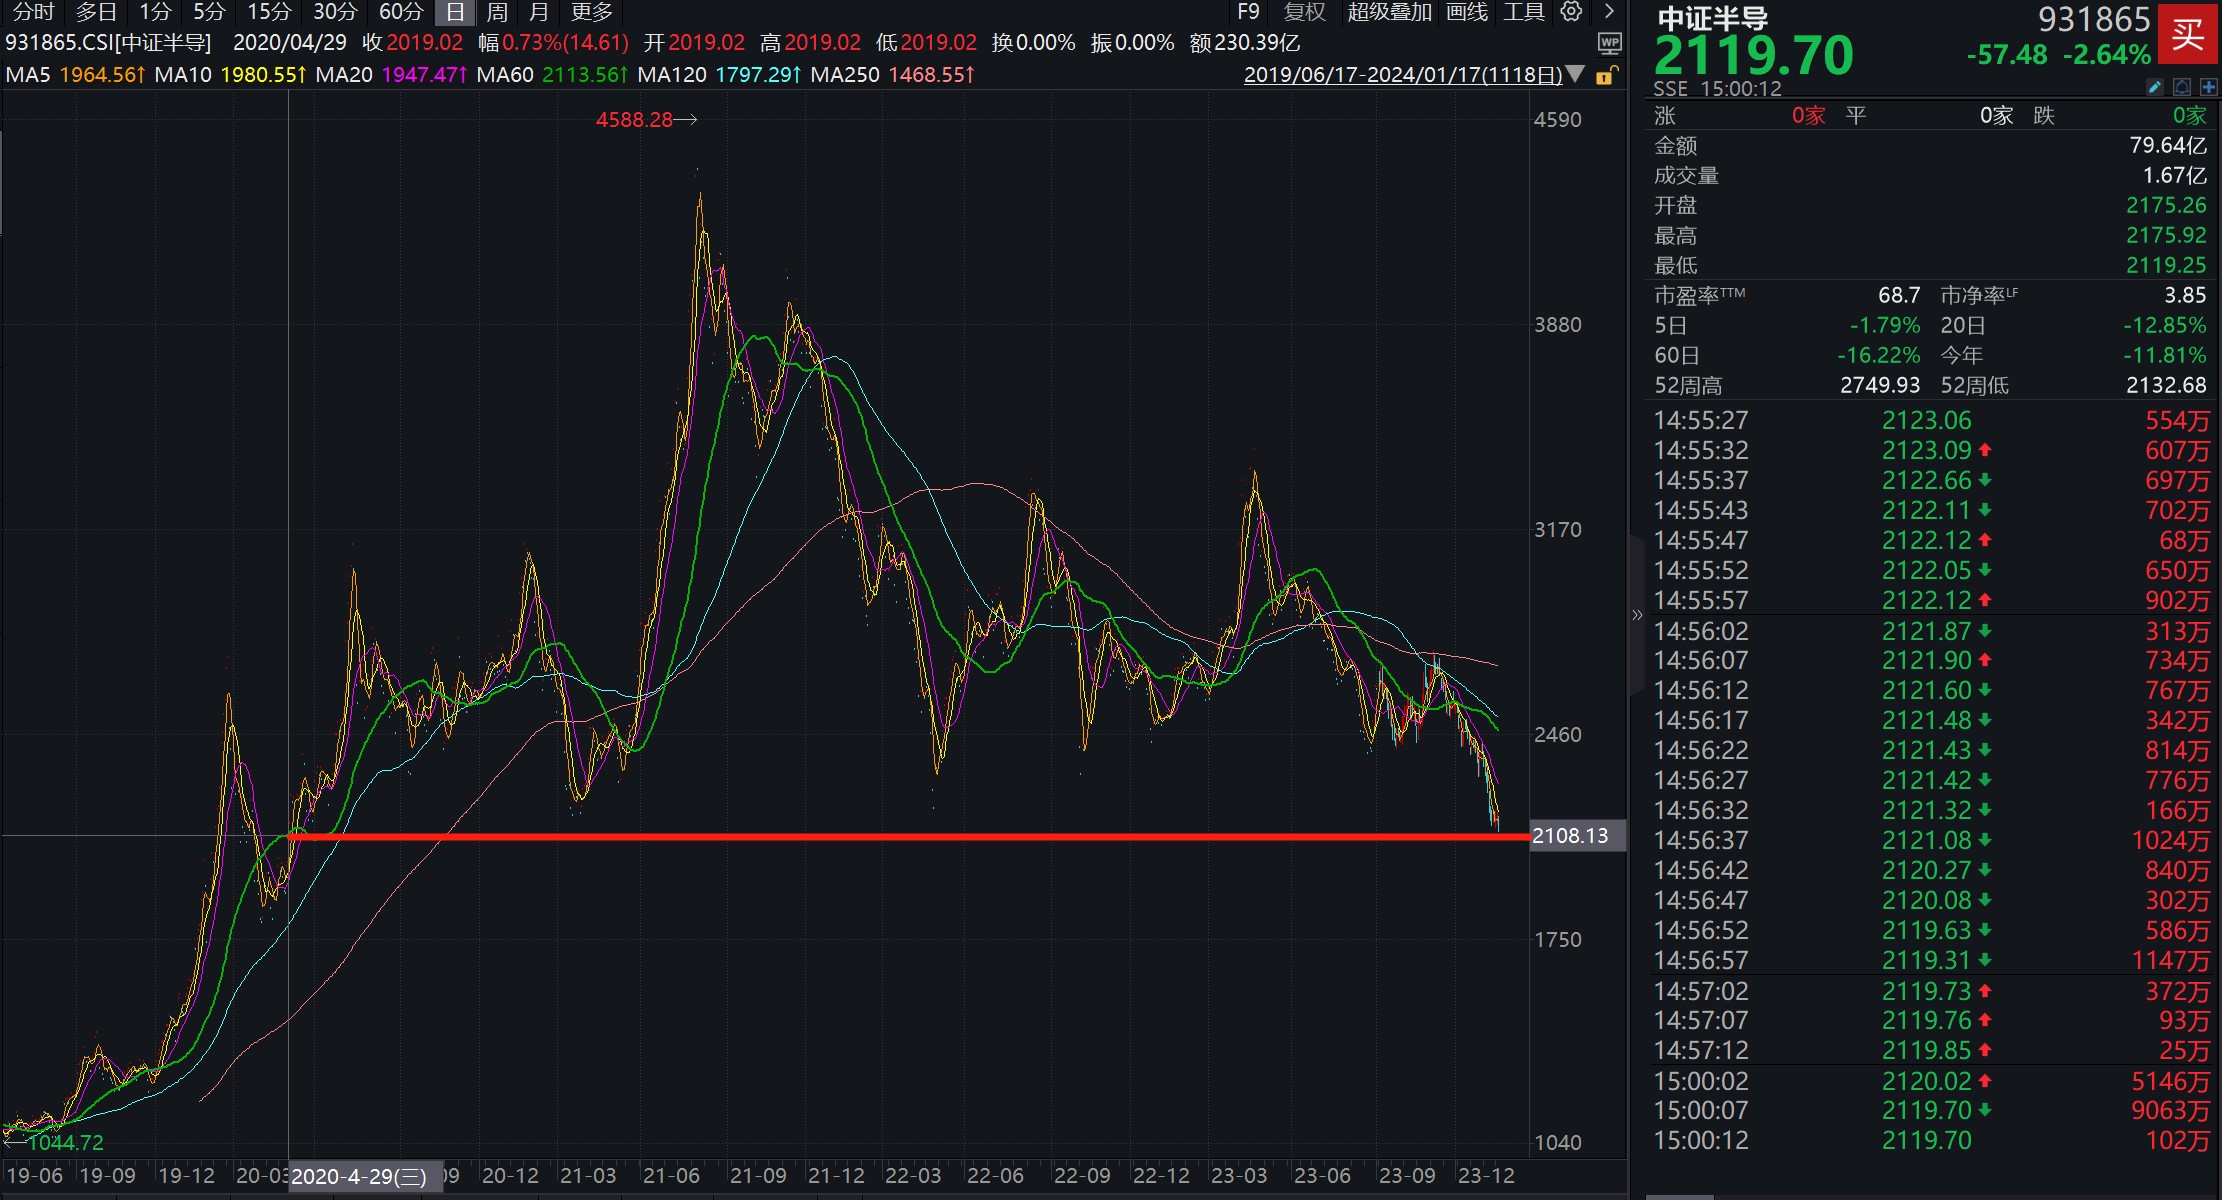This screenshot has height=1200, width=2222.
Task: Open the 画线 drawing tool
Action: pyautogui.click(x=1465, y=13)
